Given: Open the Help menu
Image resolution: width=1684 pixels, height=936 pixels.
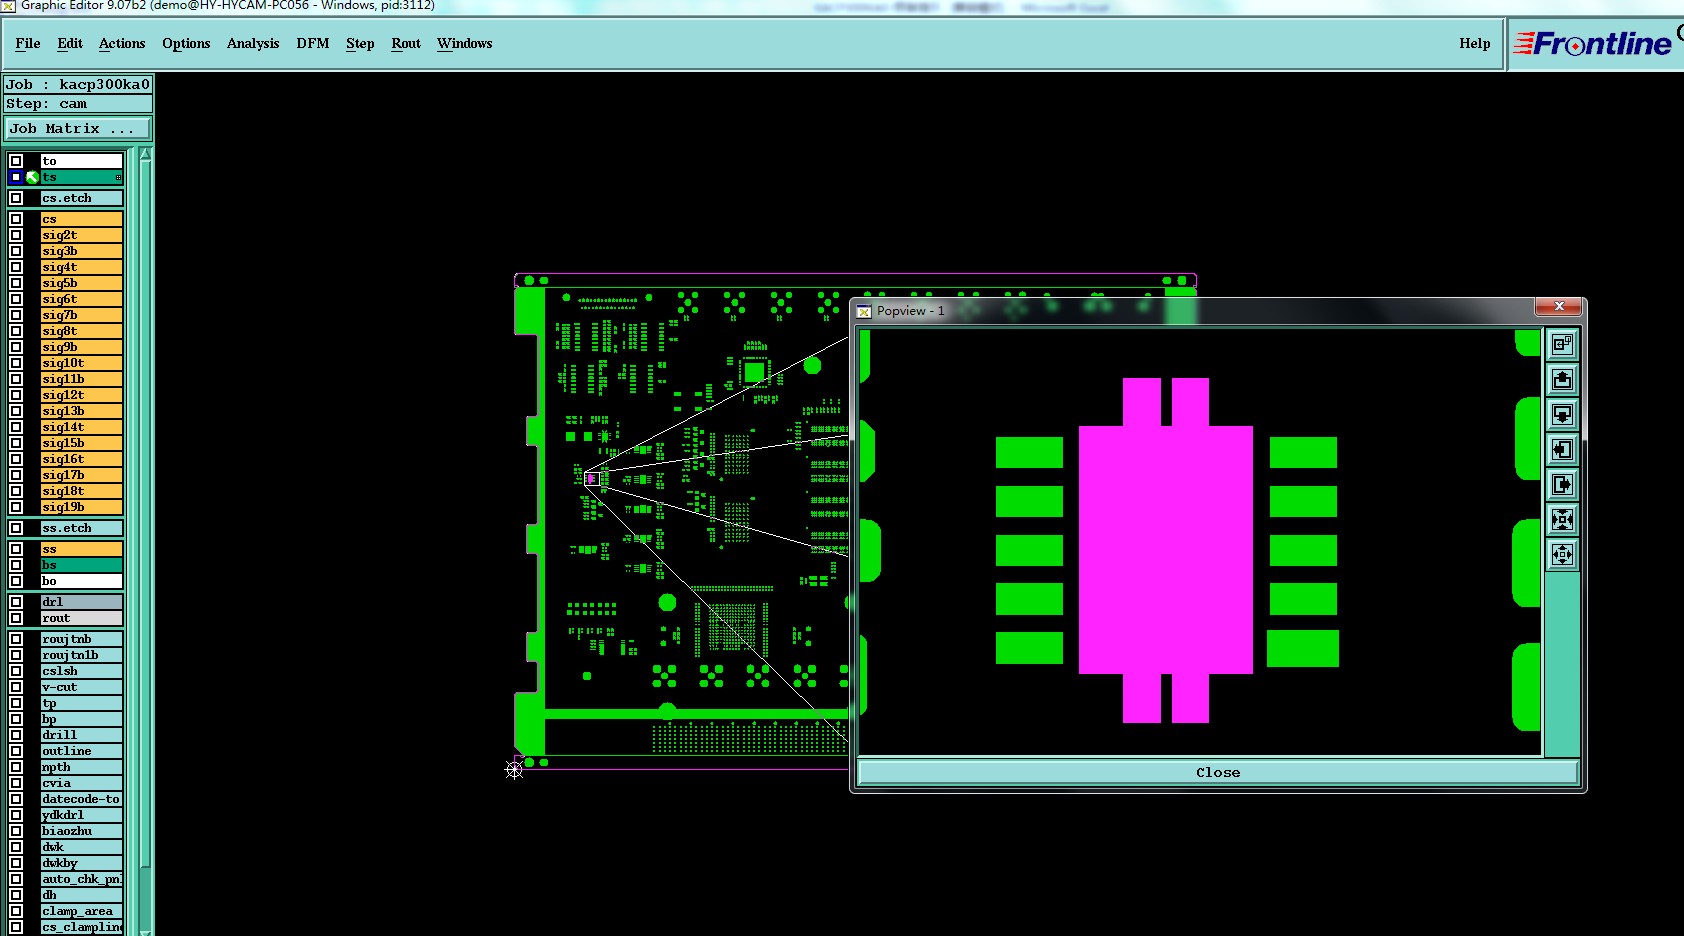Looking at the screenshot, I should coord(1475,43).
